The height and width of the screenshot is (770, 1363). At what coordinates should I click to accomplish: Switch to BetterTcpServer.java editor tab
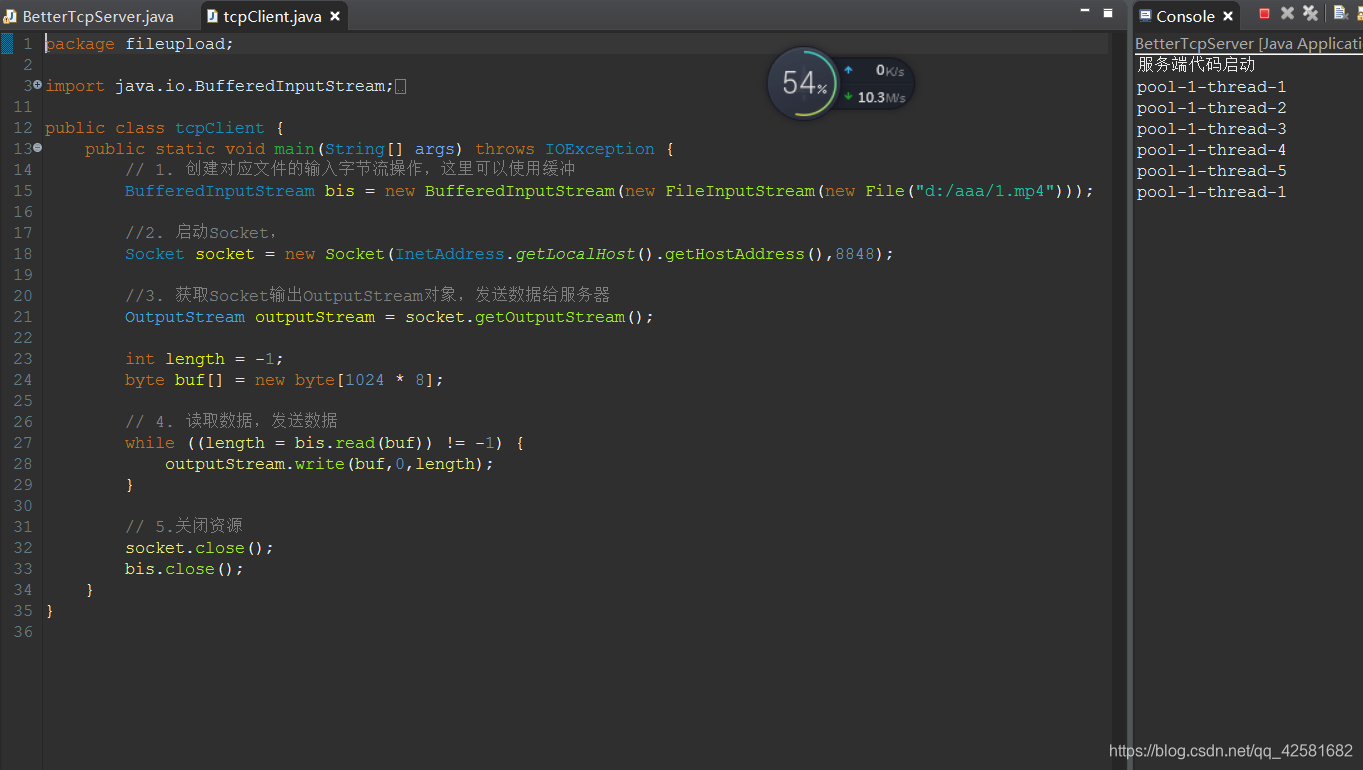click(89, 16)
